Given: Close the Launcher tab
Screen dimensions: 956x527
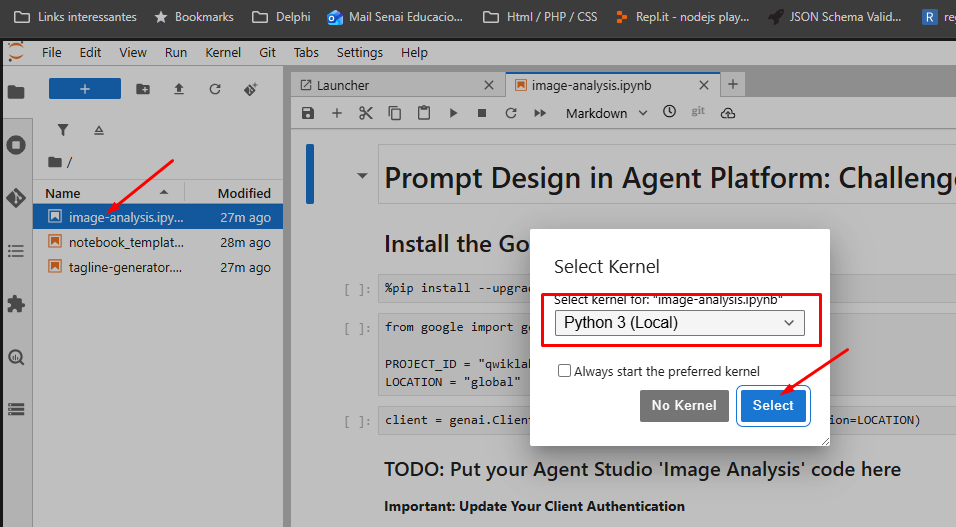Looking at the screenshot, I should point(489,85).
